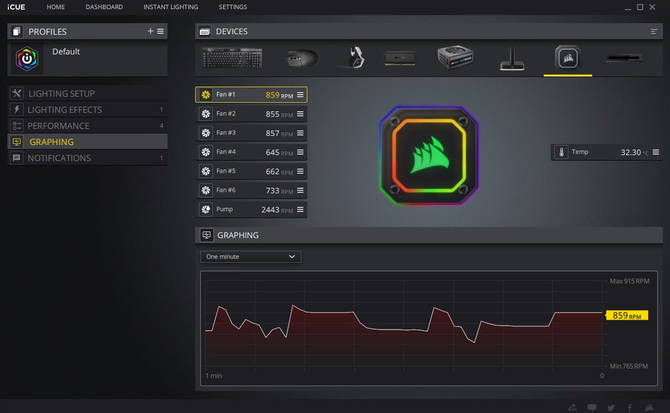
Task: Open the Facebook link in footer
Action: tap(629, 407)
